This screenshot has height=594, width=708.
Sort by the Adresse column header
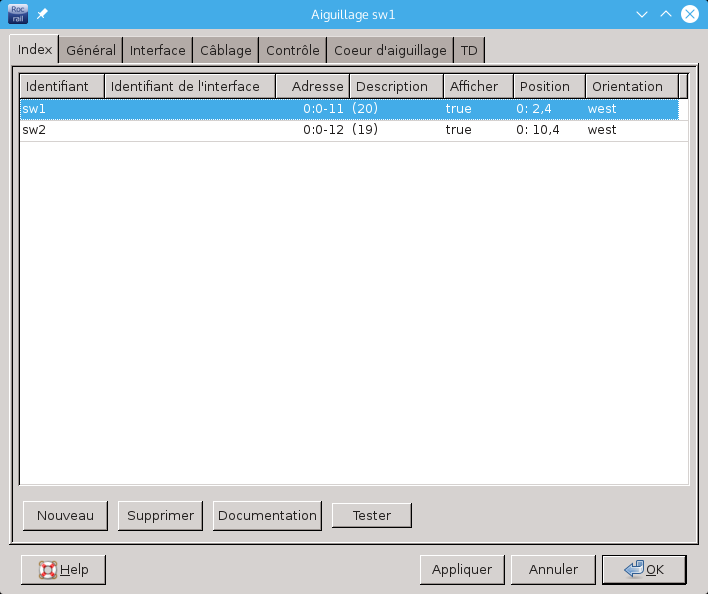[312, 86]
